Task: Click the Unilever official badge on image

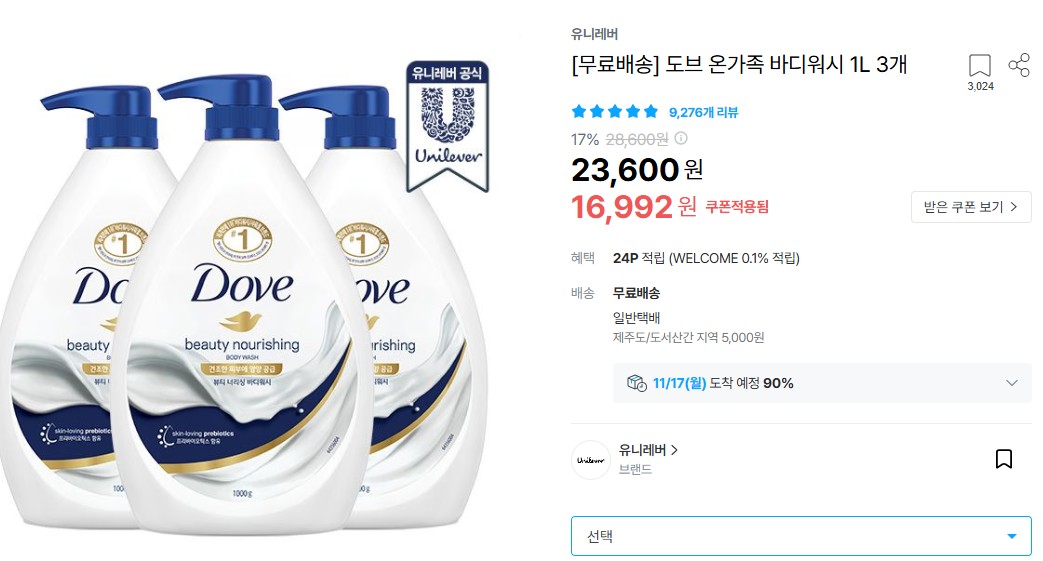Action: [447, 126]
